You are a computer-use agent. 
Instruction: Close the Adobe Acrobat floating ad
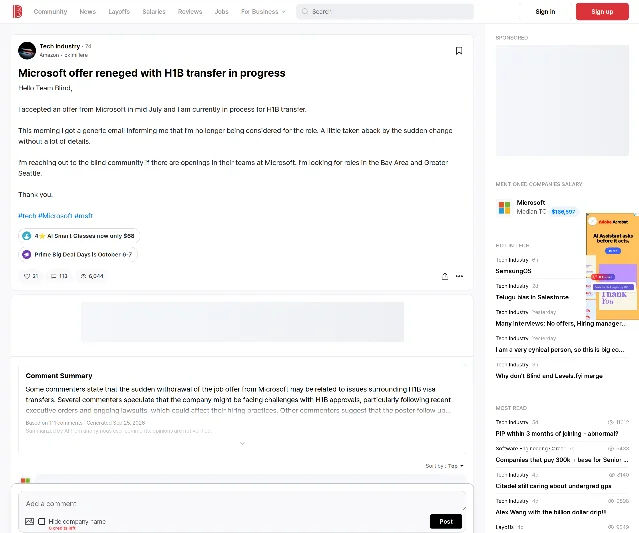(593, 221)
